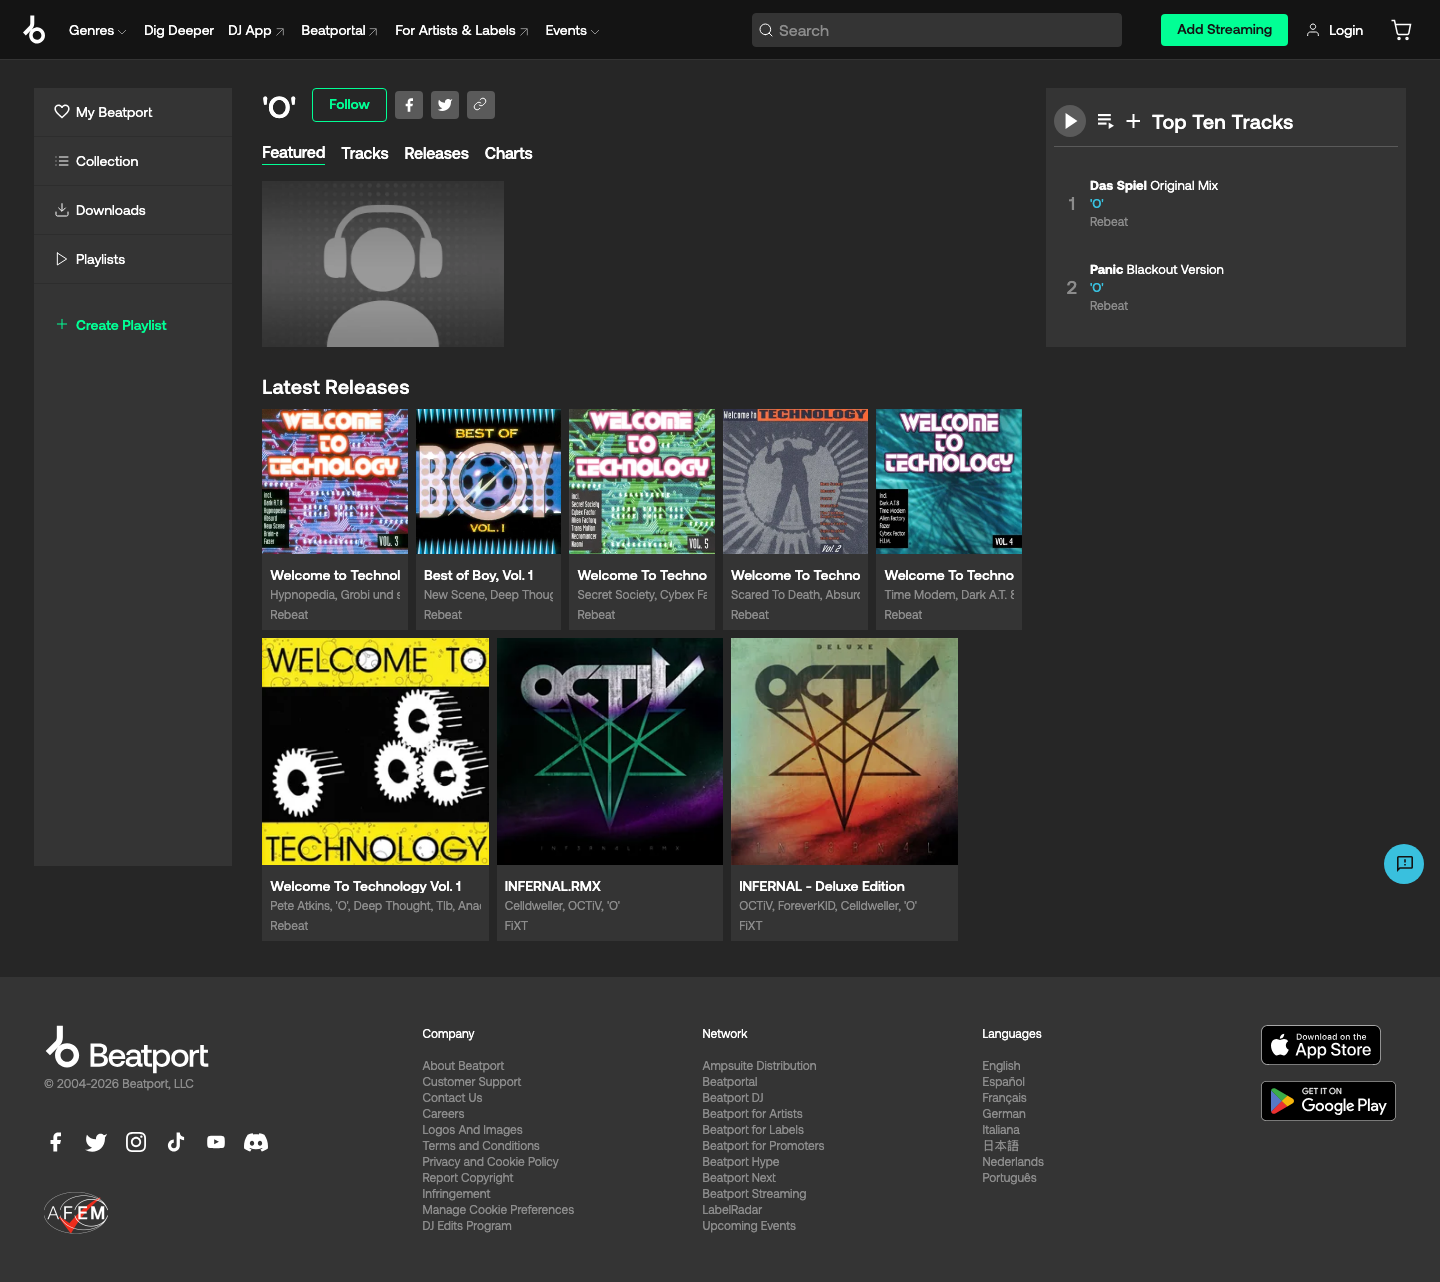Switch language to Español
This screenshot has width=1440, height=1282.
tap(1003, 1082)
